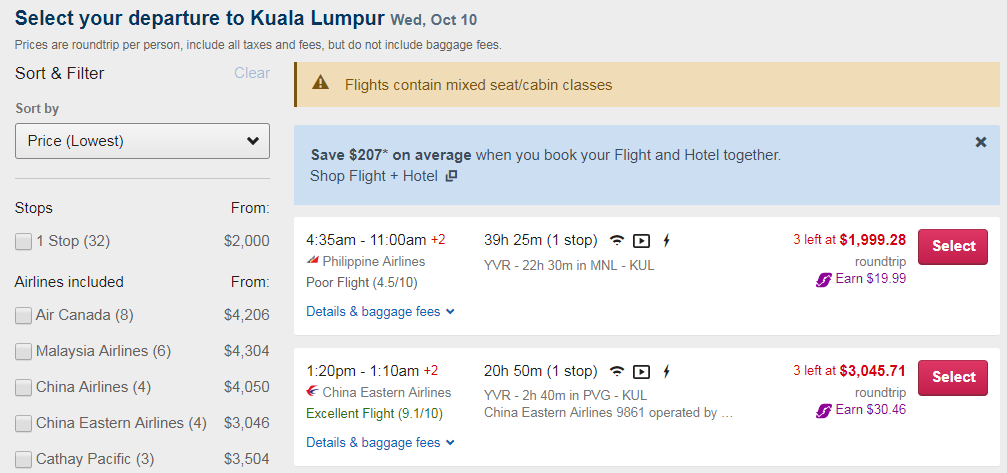The height and width of the screenshot is (473, 1007).
Task: Check the 1 Stop filter checkbox
Action: [23, 242]
